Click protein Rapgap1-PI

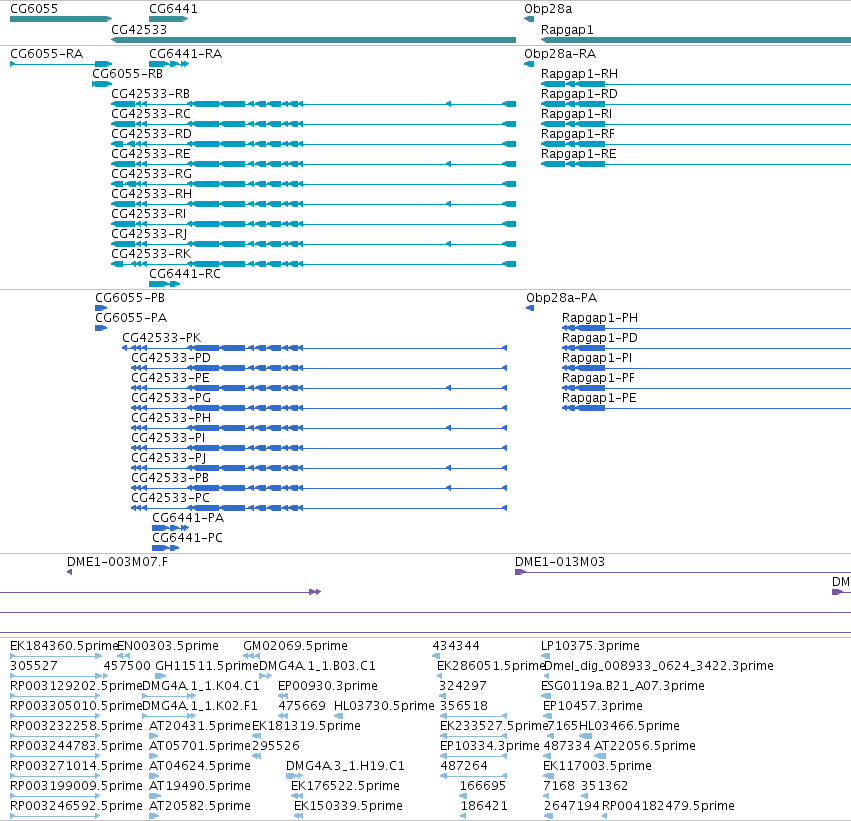597,358
